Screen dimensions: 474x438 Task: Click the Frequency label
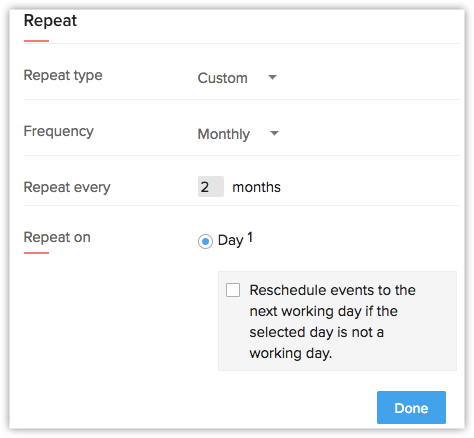(x=59, y=131)
